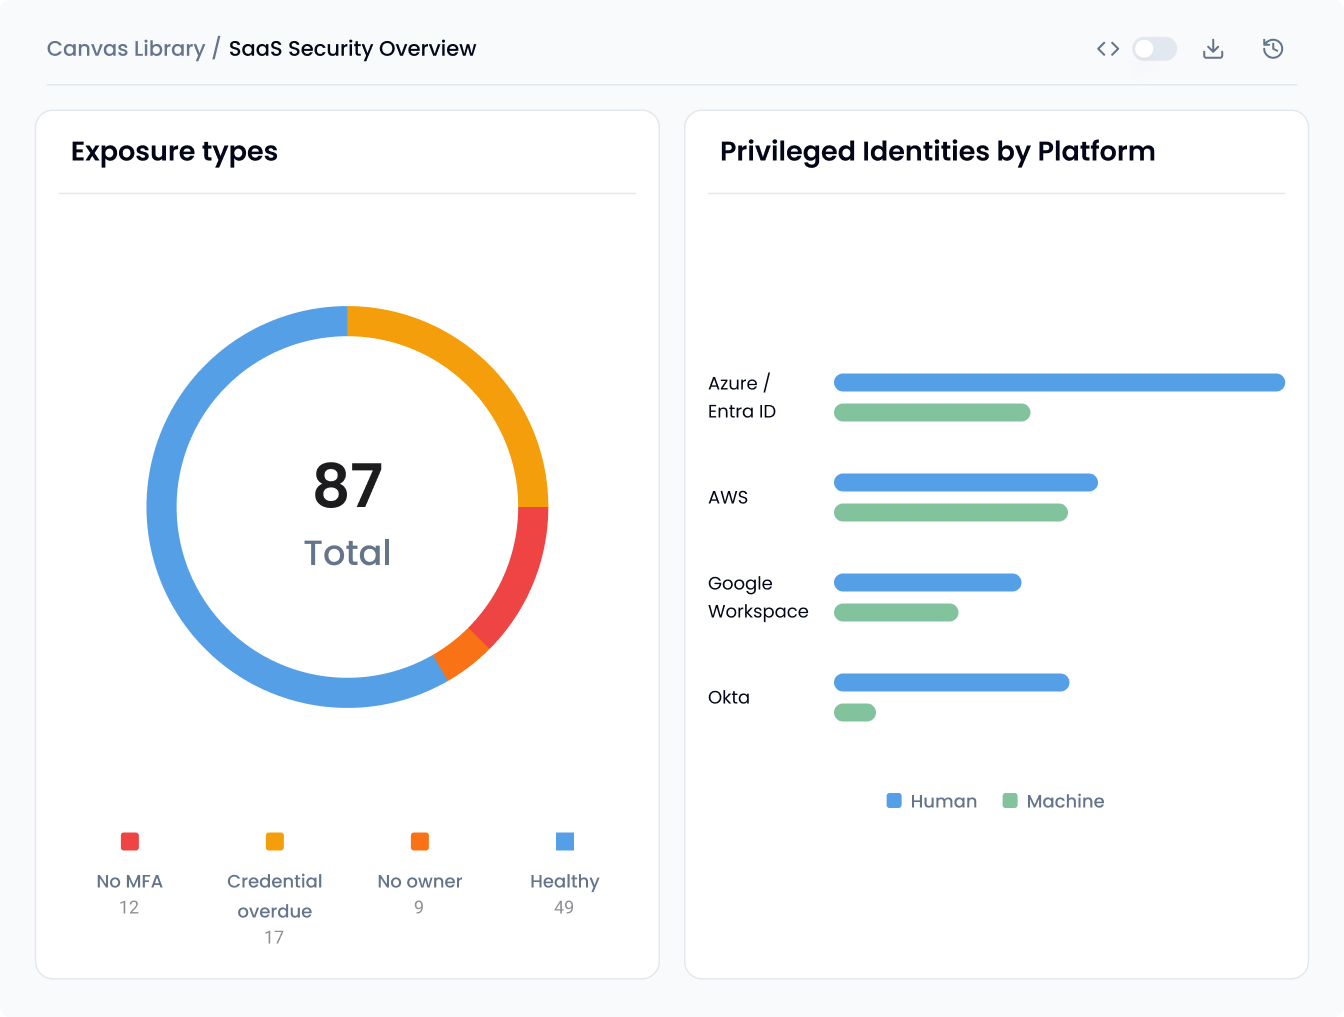Toggle the No MFA legend swatch
The width and height of the screenshot is (1344, 1017).
click(130, 841)
